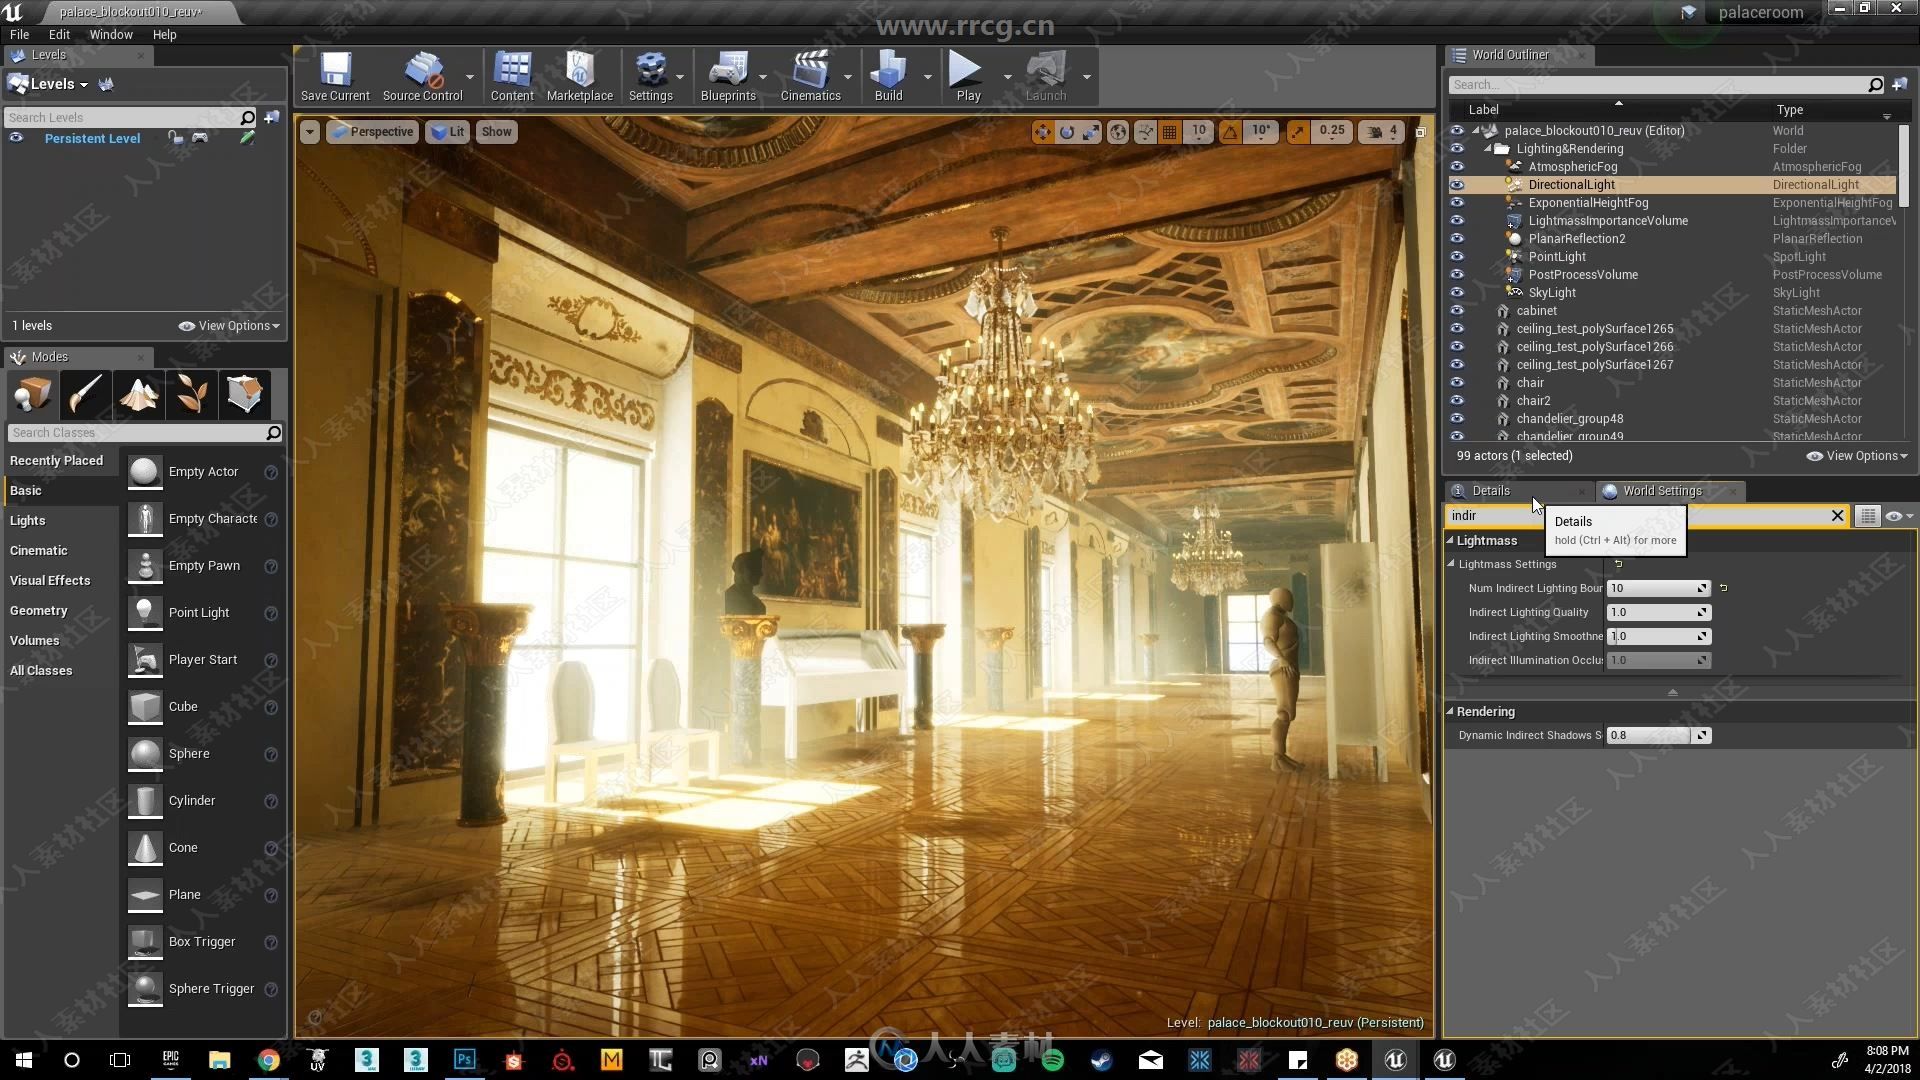Toggle scale snapping in viewport
This screenshot has width=1920, height=1080.
click(1298, 132)
